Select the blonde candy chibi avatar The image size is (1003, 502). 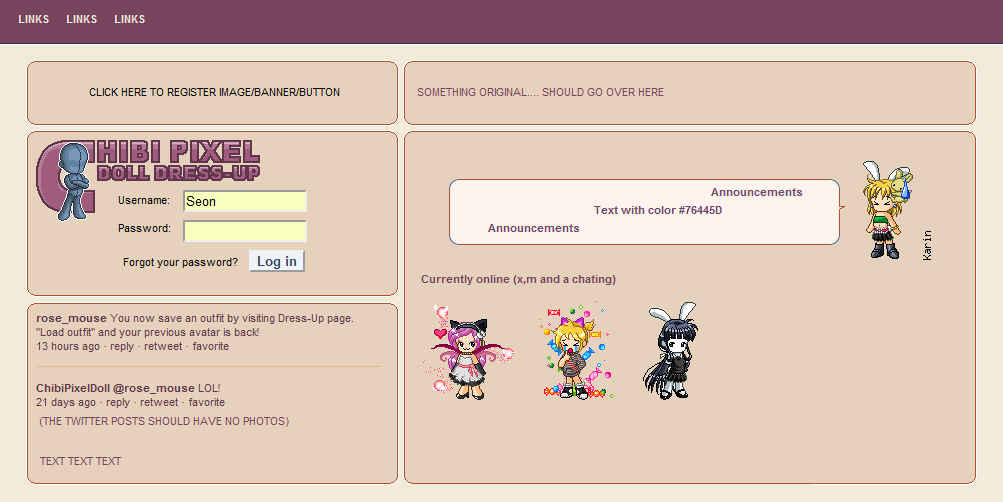pyautogui.click(x=574, y=351)
